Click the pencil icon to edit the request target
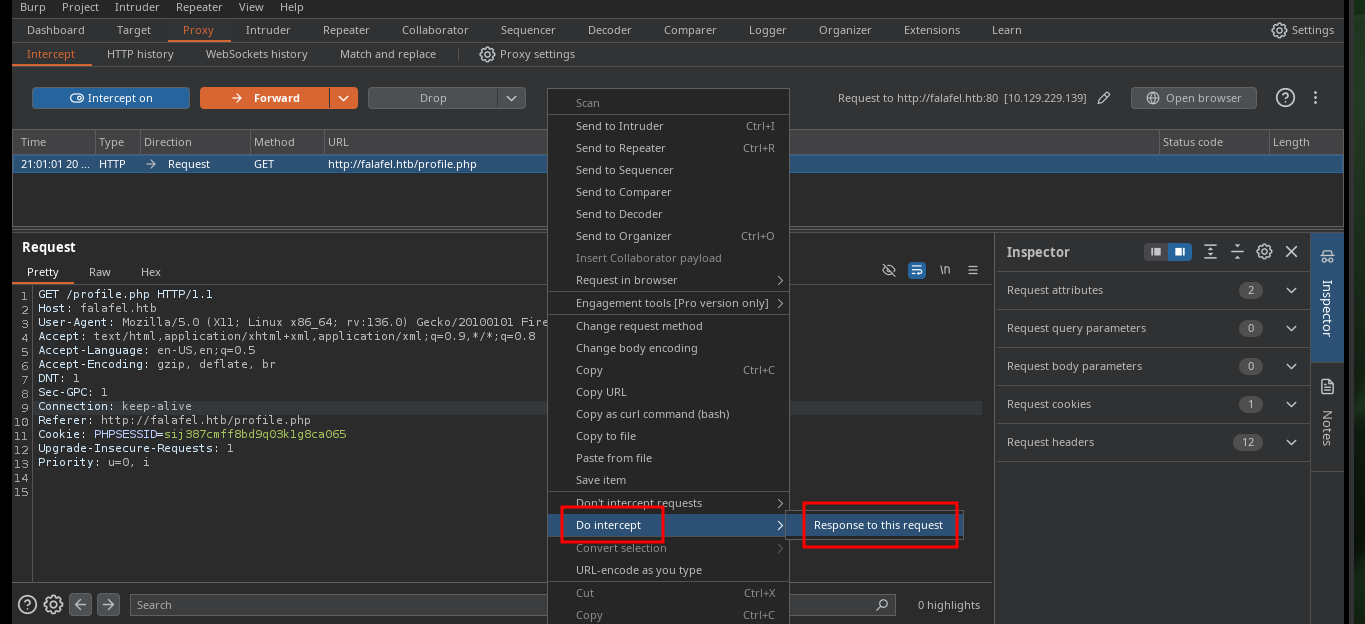Viewport: 1365px width, 624px height. coord(1104,98)
